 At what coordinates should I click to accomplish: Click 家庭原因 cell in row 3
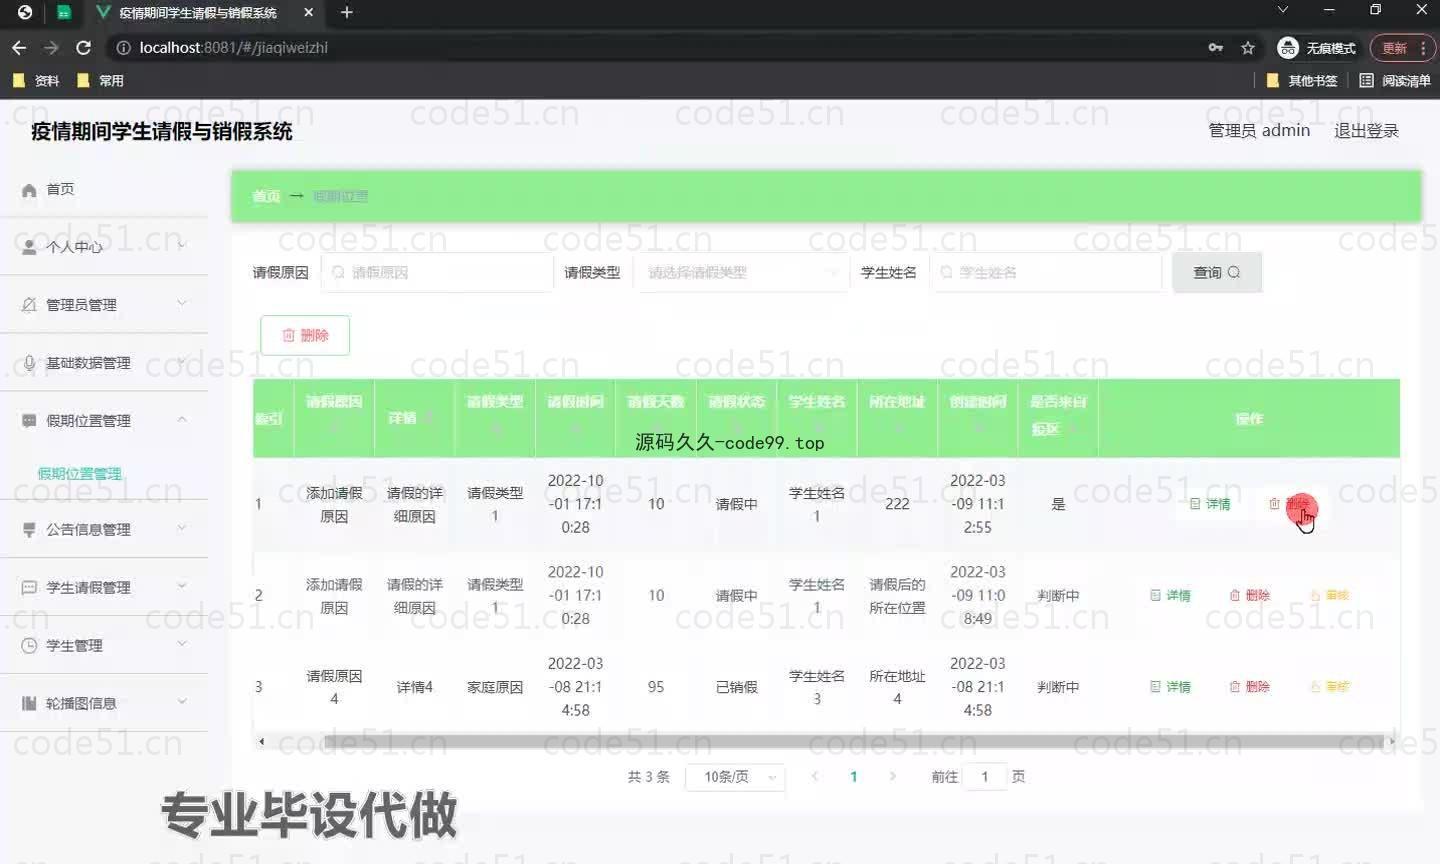(x=495, y=687)
